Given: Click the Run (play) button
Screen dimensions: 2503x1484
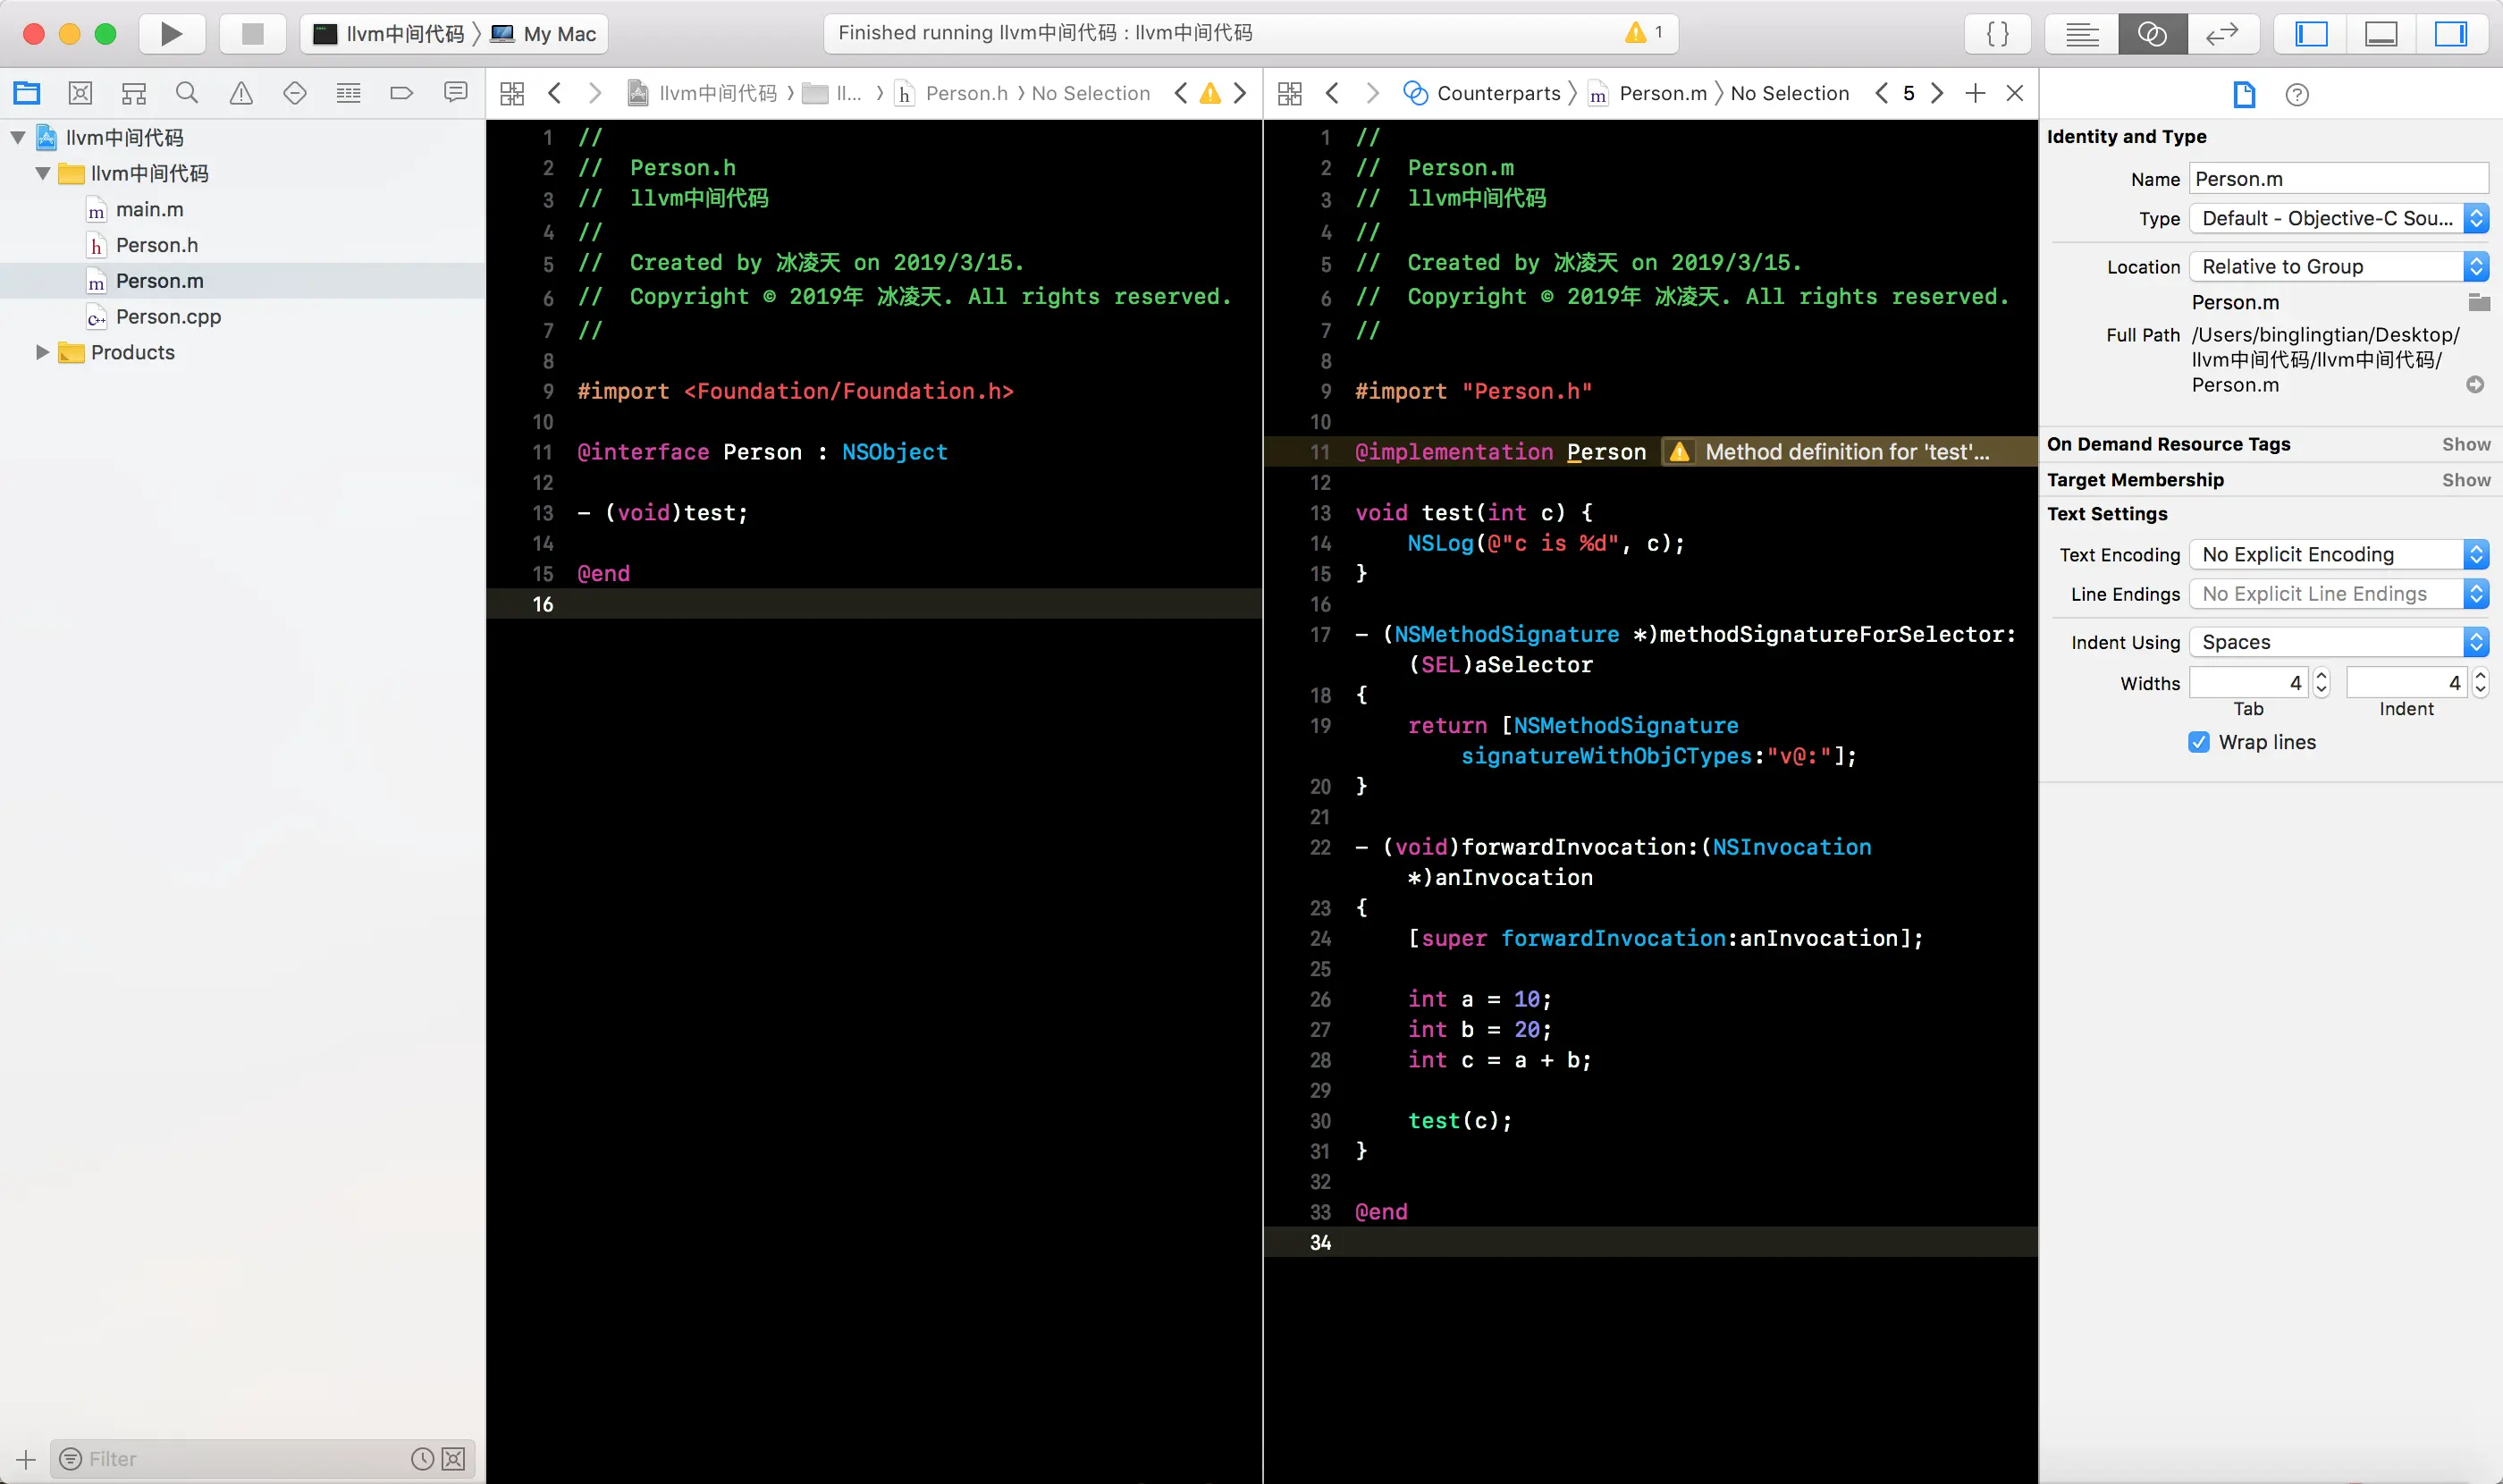Looking at the screenshot, I should (171, 34).
